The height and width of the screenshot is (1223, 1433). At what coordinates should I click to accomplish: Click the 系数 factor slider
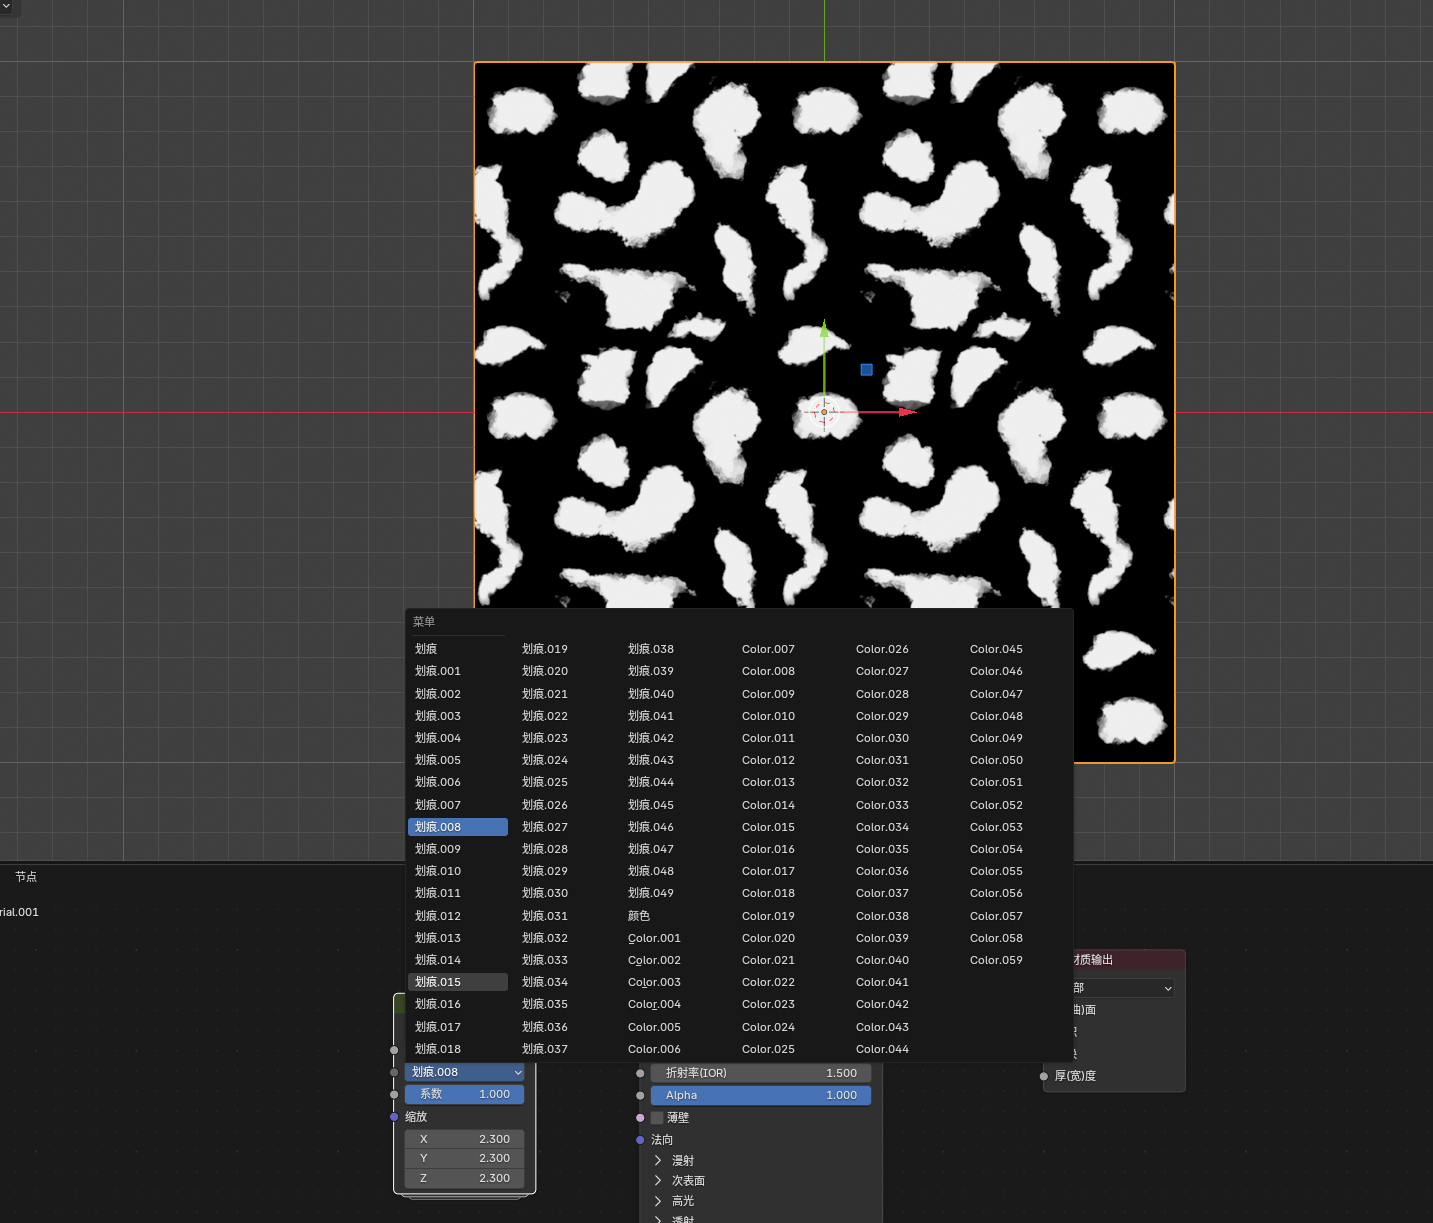pyautogui.click(x=465, y=1094)
